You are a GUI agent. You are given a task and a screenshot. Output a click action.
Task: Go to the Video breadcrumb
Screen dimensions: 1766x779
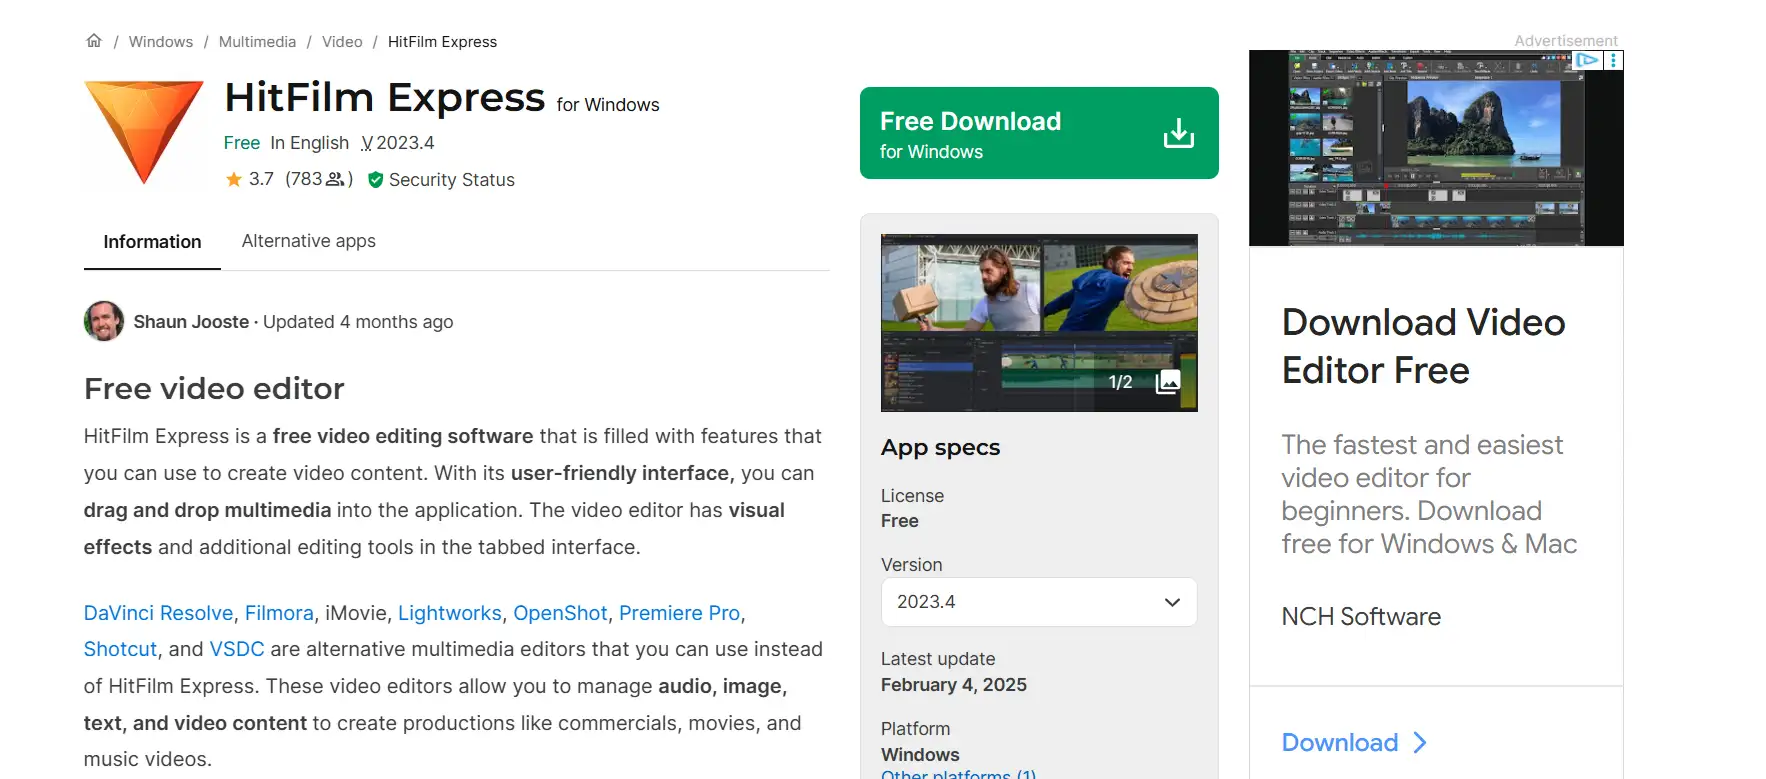pyautogui.click(x=342, y=42)
